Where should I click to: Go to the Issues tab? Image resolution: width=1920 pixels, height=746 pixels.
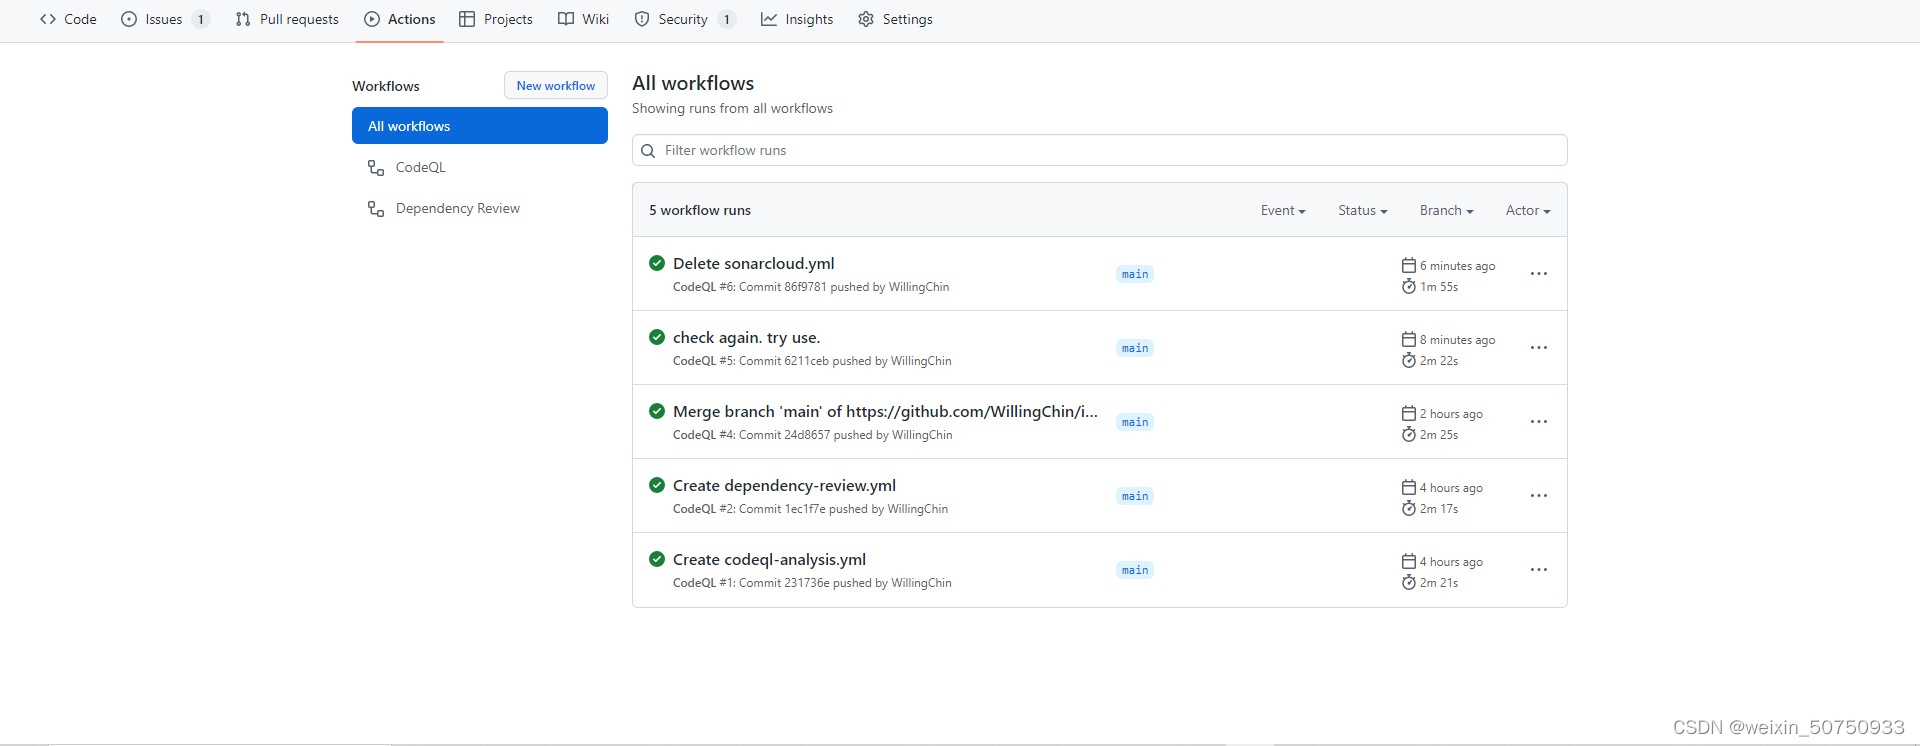point(165,19)
